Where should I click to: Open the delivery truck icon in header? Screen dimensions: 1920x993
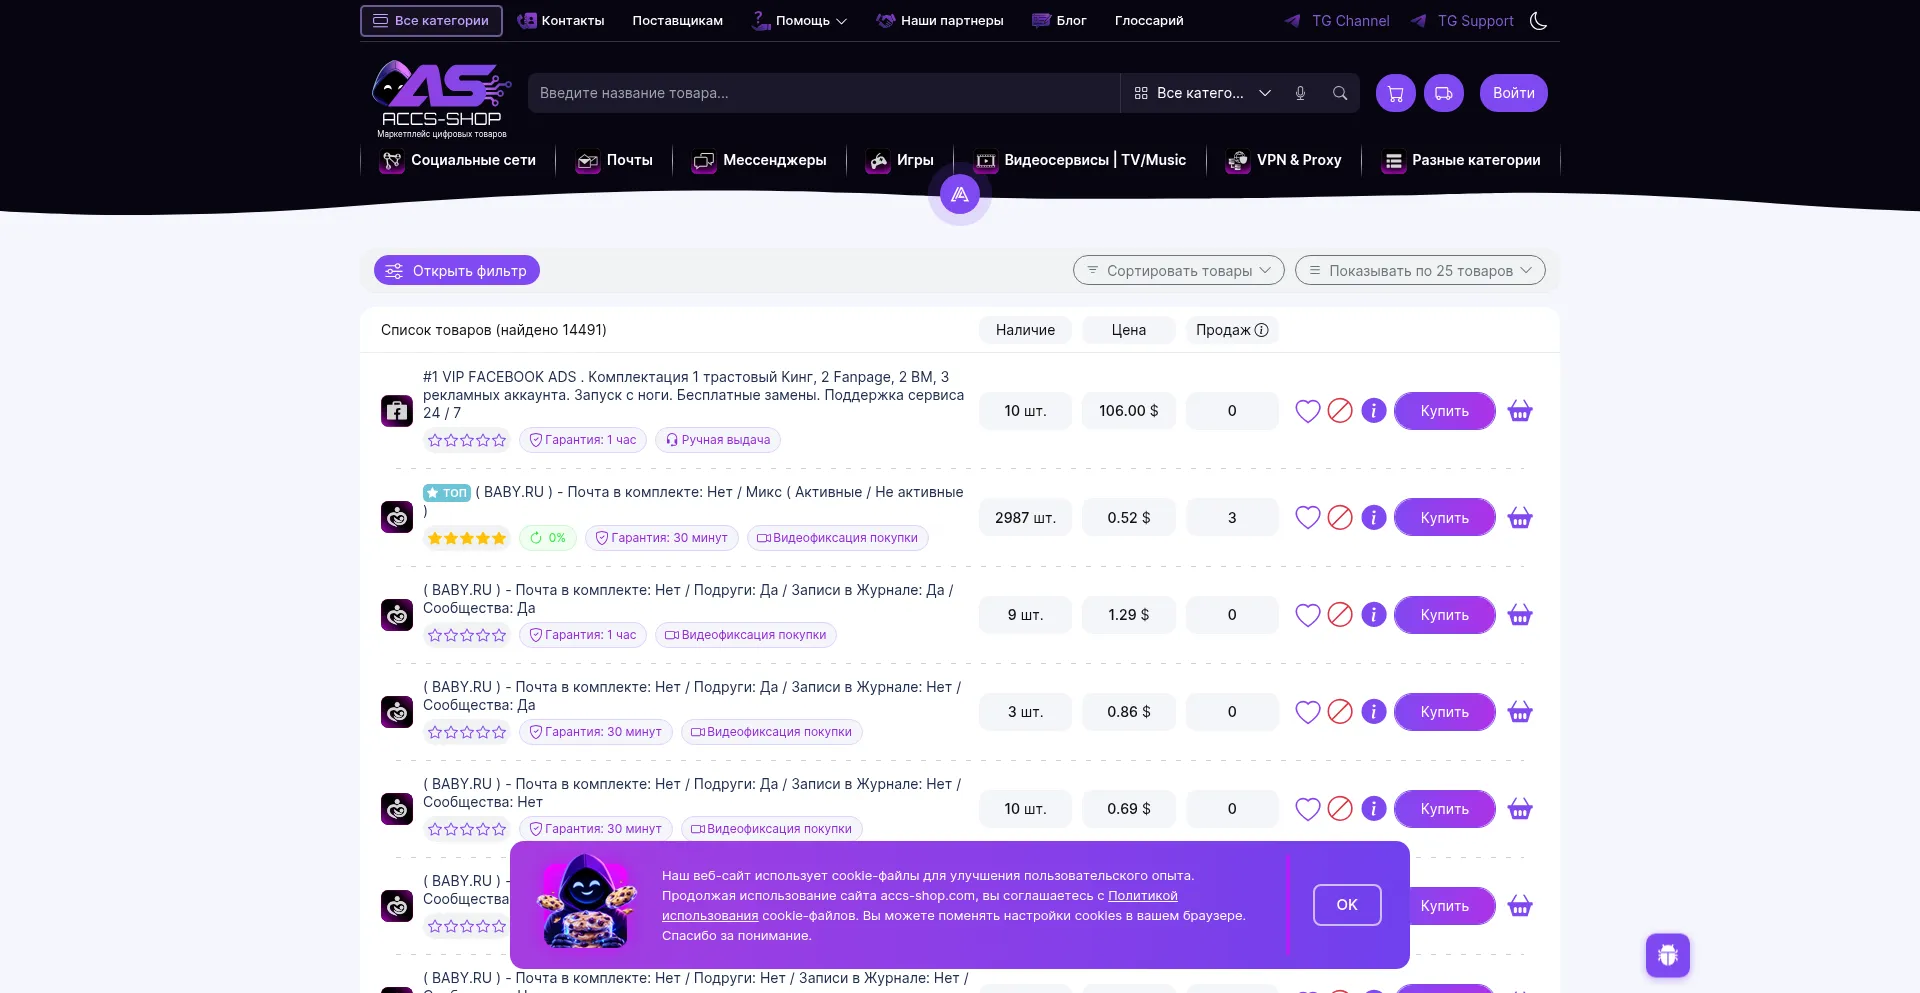coord(1444,93)
